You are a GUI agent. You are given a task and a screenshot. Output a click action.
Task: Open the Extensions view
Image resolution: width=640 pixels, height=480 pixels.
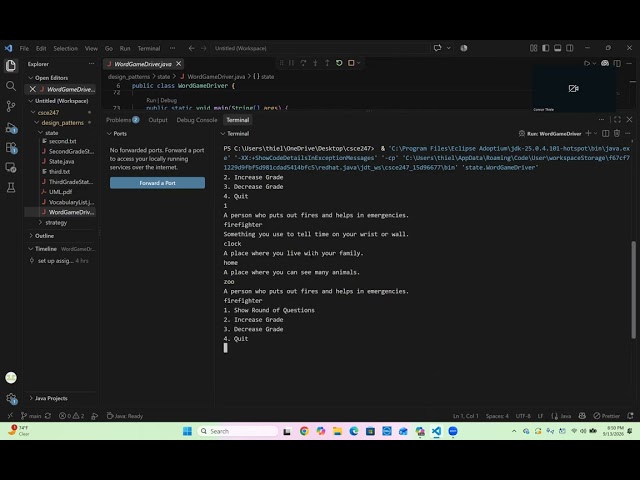pyautogui.click(x=11, y=147)
